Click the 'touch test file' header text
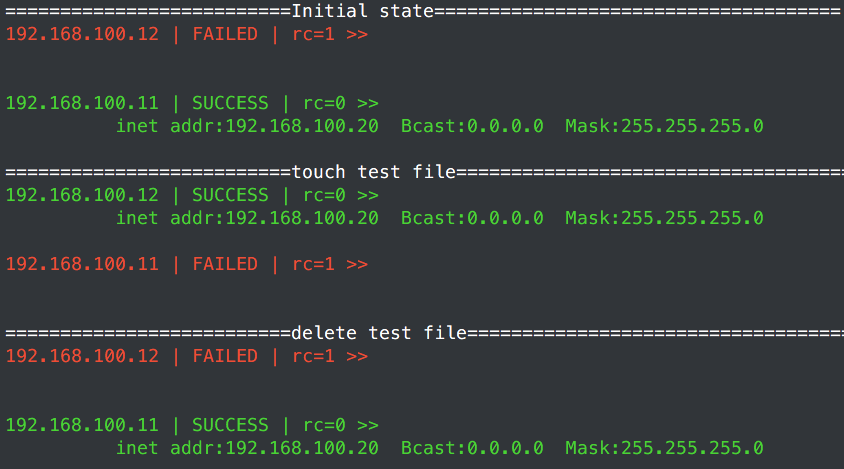This screenshot has height=469, width=844. 374,172
